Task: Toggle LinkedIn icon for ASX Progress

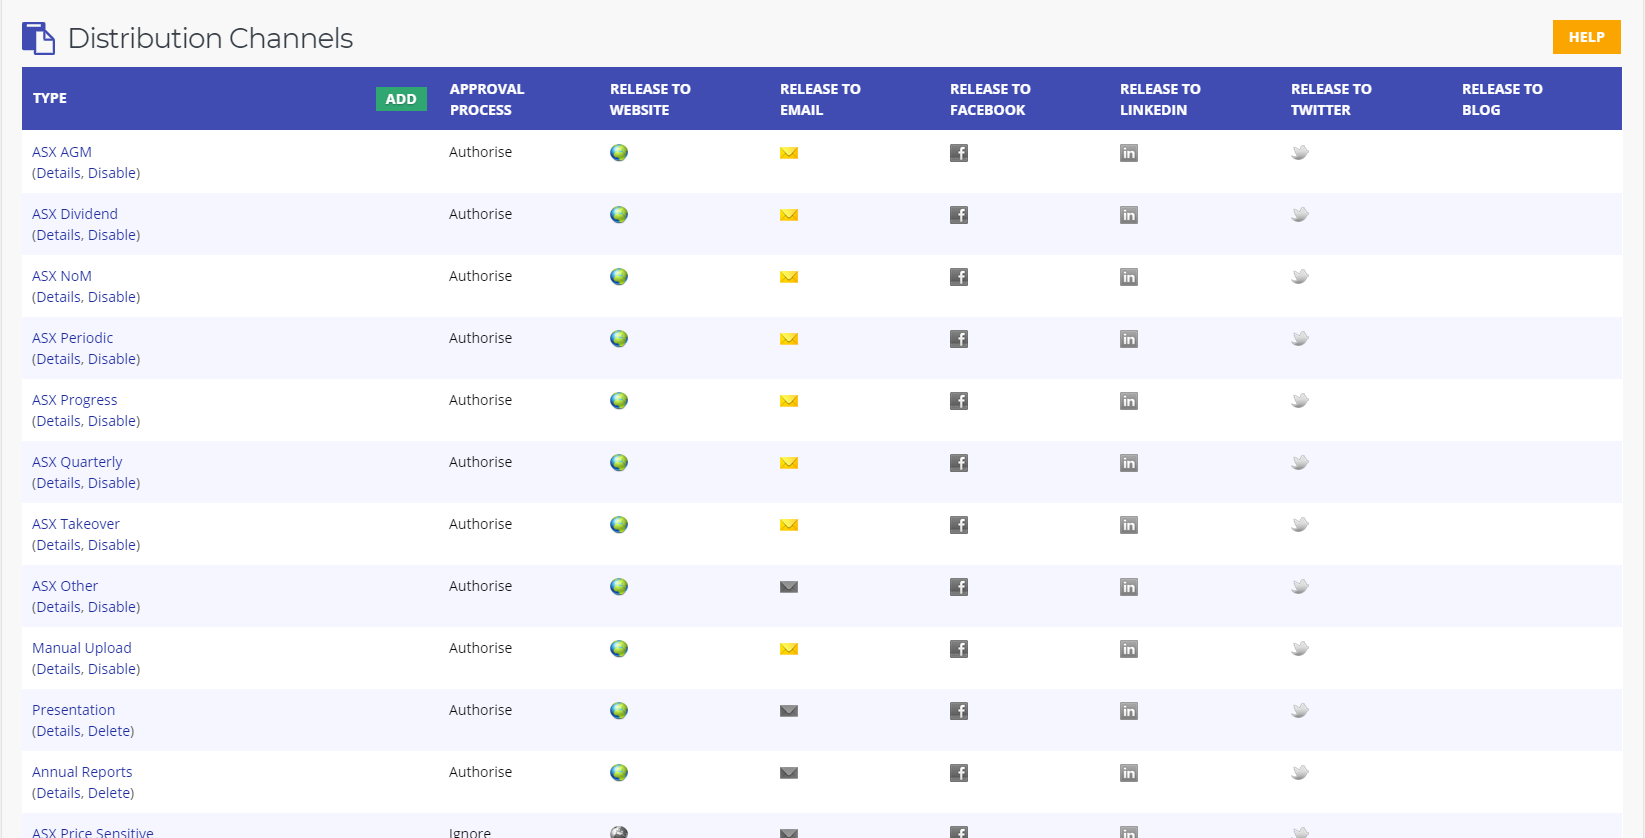Action: [1129, 401]
